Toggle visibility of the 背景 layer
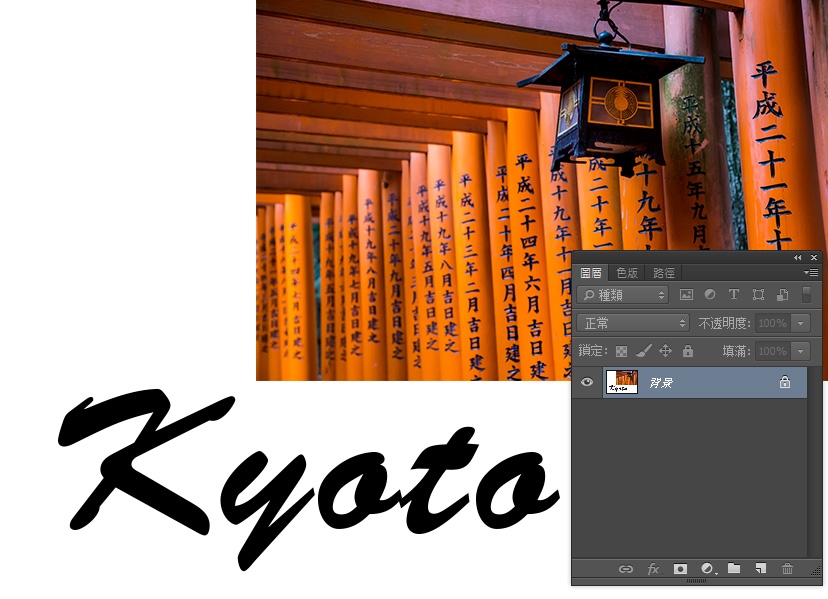This screenshot has width=828, height=599. click(587, 382)
